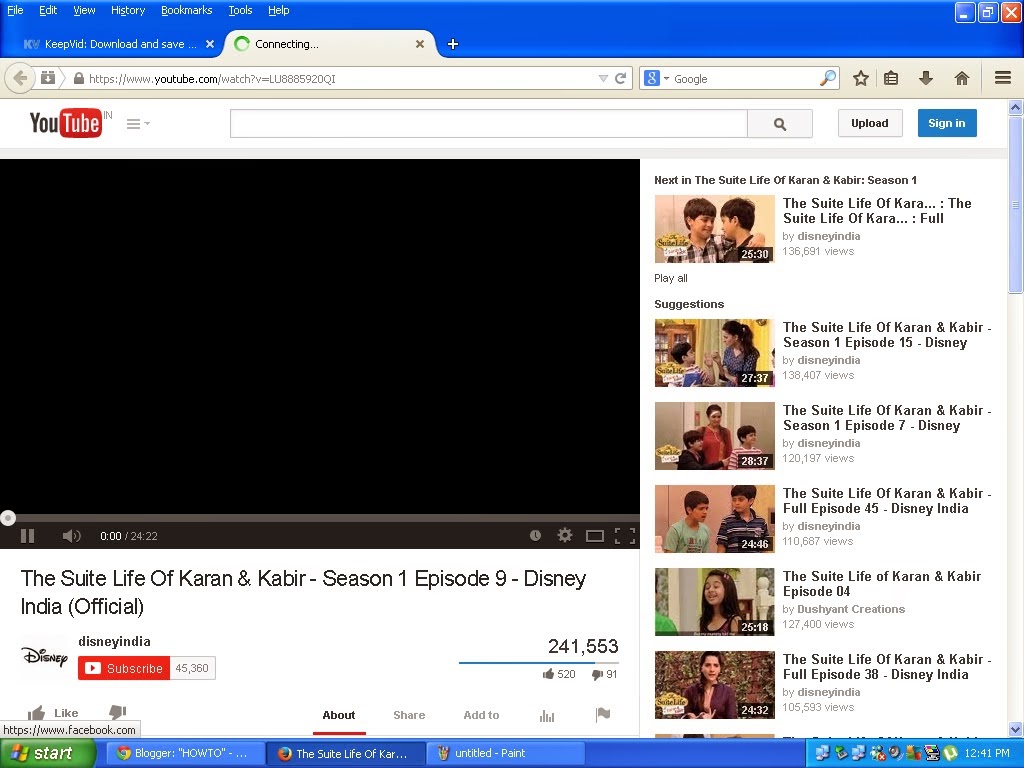Viewport: 1024px width, 768px height.
Task: Open a new tab with plus button
Action: (x=453, y=44)
